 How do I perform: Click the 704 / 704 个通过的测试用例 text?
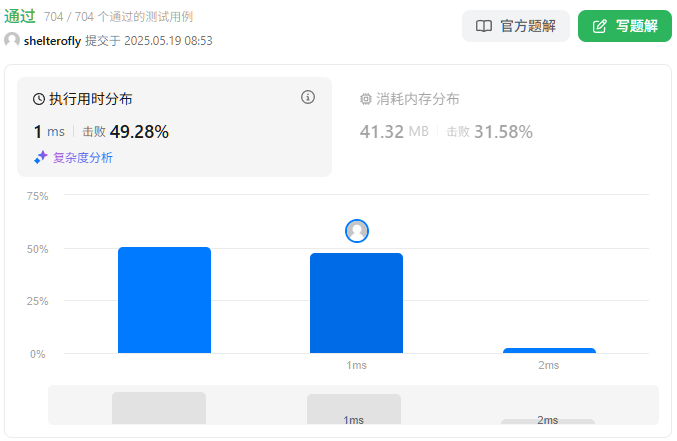point(118,17)
